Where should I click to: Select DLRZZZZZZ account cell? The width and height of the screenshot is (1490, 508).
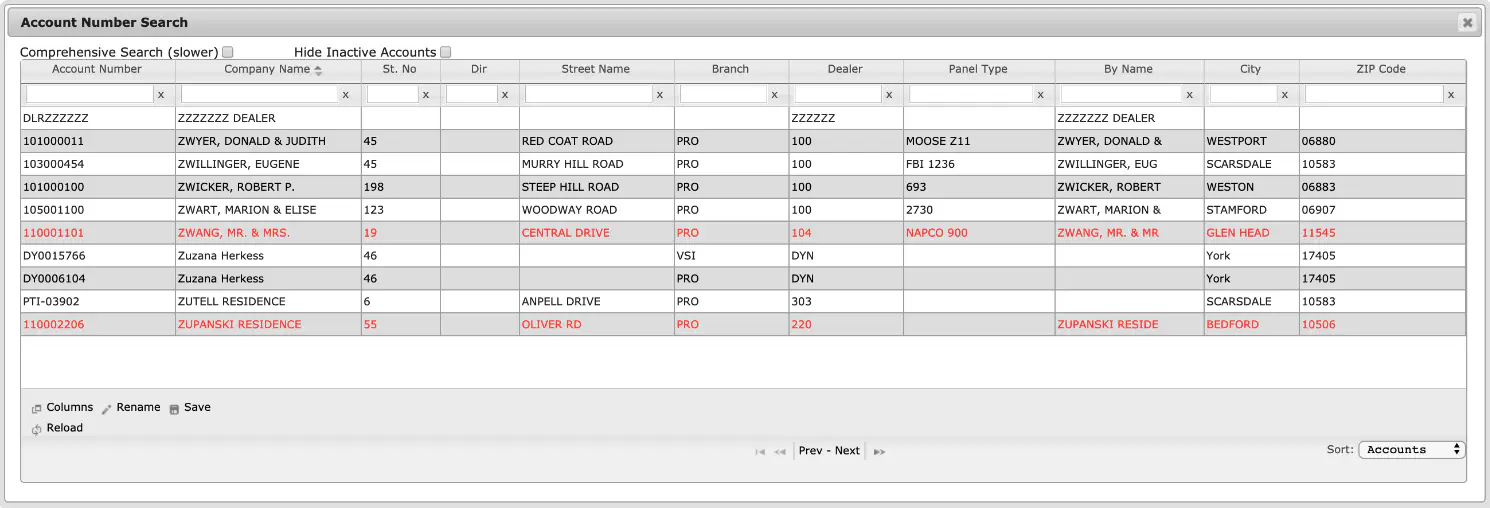pos(98,118)
